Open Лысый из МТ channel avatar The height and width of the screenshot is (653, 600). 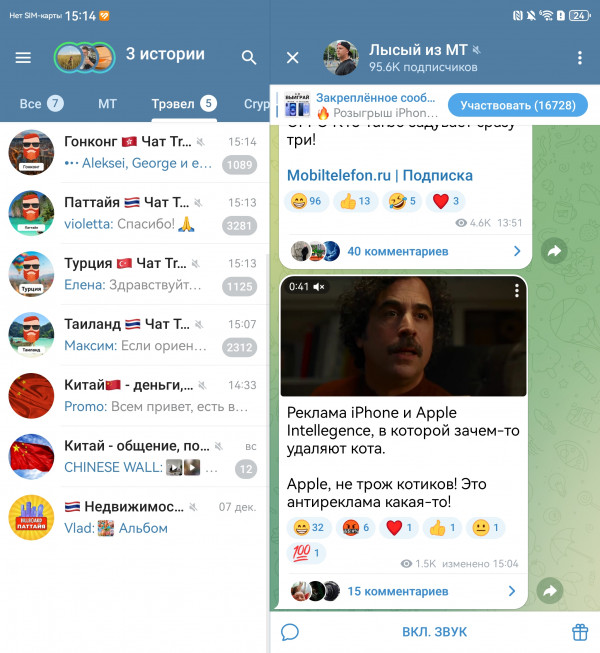pos(341,58)
